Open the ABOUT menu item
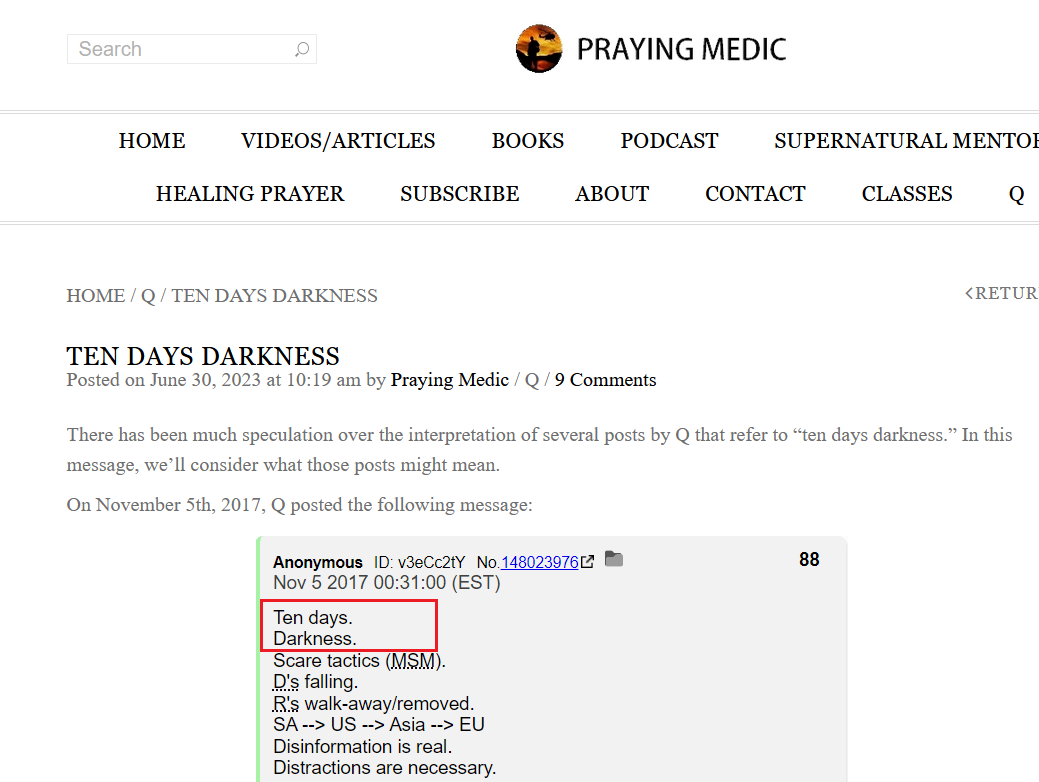The width and height of the screenshot is (1039, 782). coord(612,194)
